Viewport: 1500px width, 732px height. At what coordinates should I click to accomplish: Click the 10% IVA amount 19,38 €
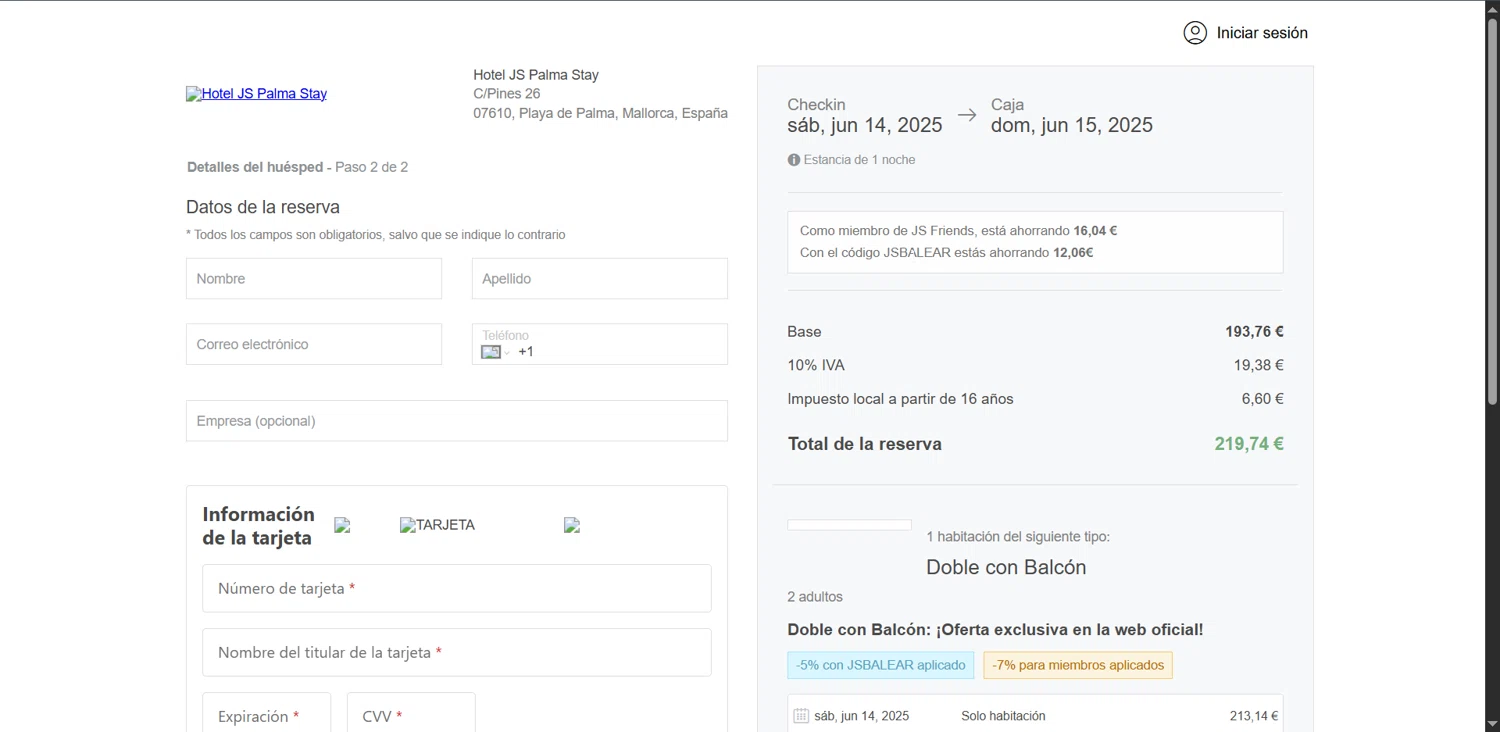pos(1258,366)
